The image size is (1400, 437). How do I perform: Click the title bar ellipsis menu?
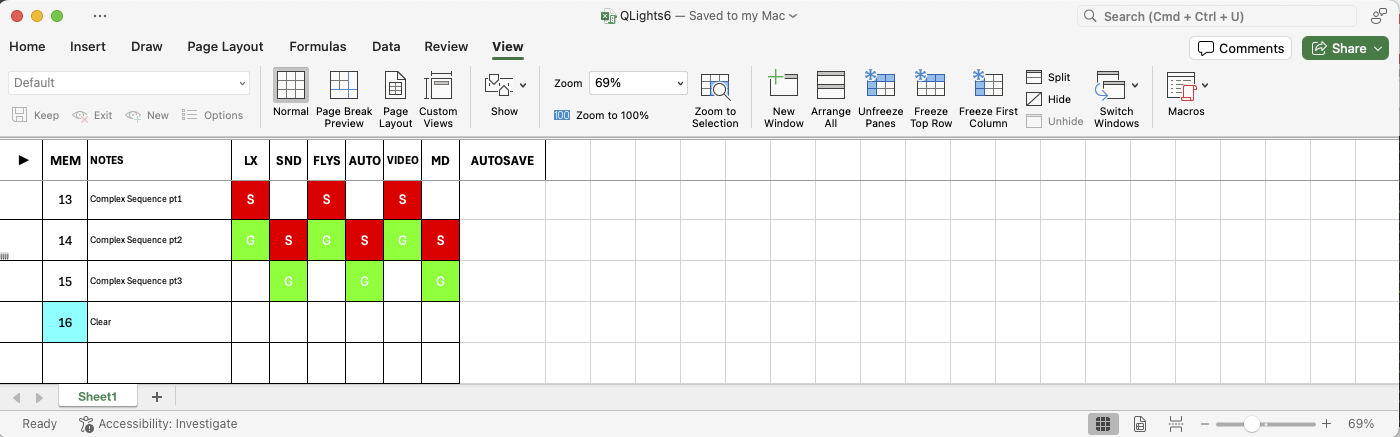click(100, 16)
